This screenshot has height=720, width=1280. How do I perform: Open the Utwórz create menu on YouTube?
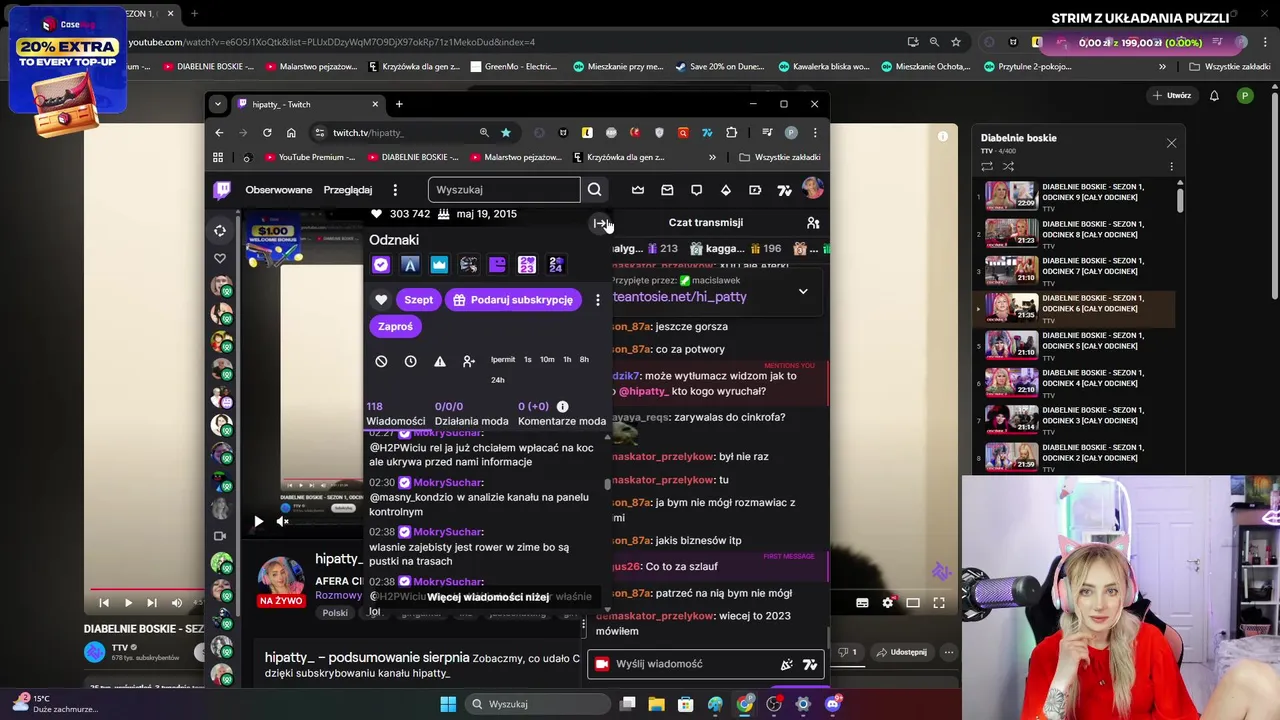pyautogui.click(x=1172, y=96)
